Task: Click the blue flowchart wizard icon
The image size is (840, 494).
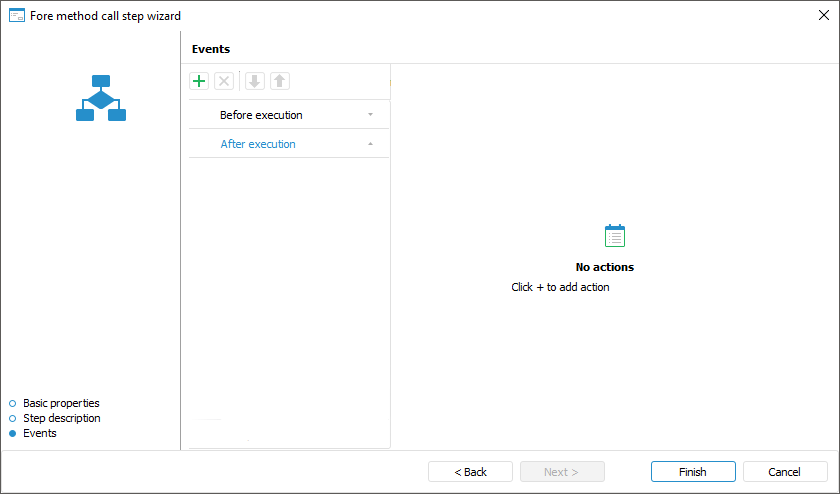Action: (101, 98)
